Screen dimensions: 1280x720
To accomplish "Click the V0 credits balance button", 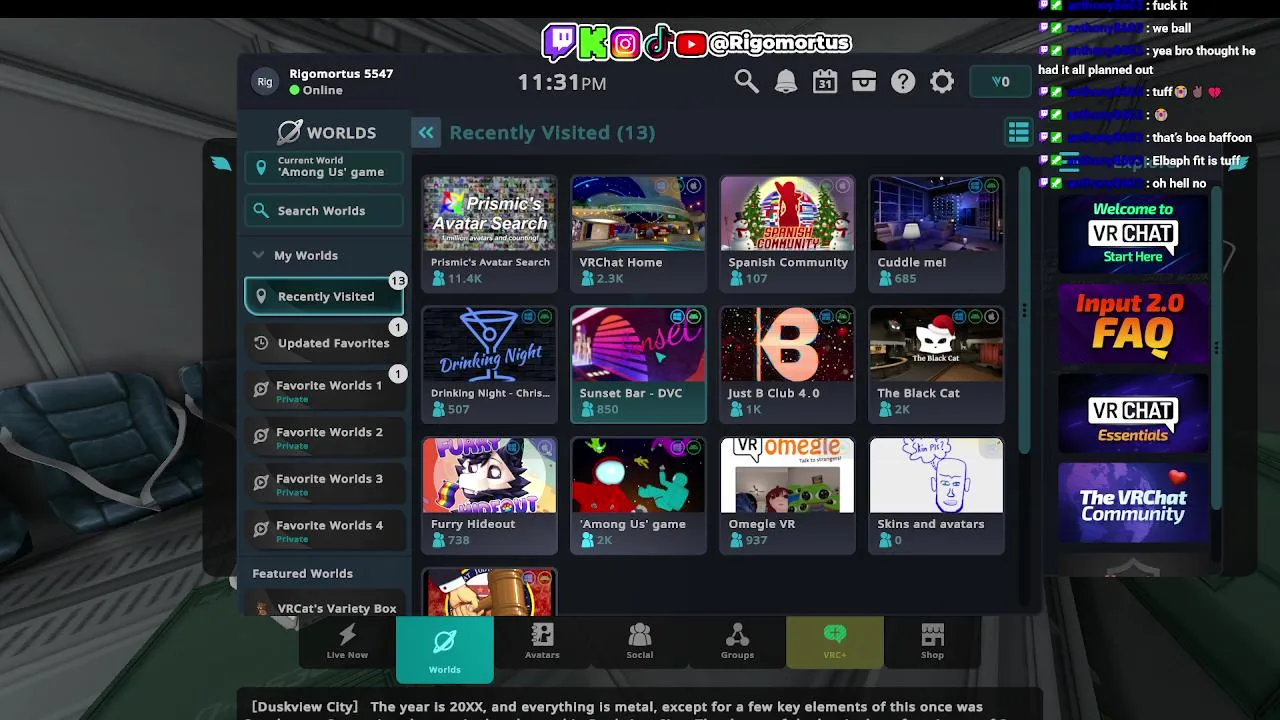I will [x=1000, y=82].
